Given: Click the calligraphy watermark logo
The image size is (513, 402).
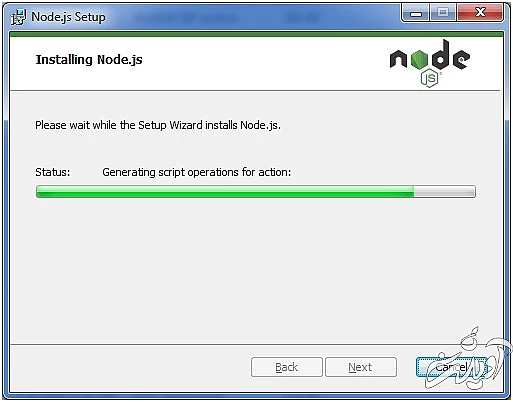Looking at the screenshot, I should 467,360.
